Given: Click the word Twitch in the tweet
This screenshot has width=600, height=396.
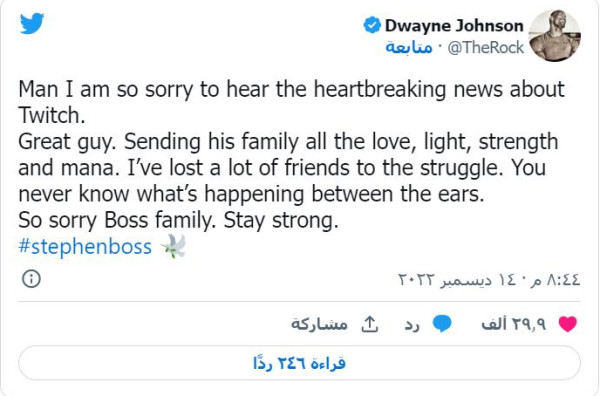Looking at the screenshot, I should (52, 115).
